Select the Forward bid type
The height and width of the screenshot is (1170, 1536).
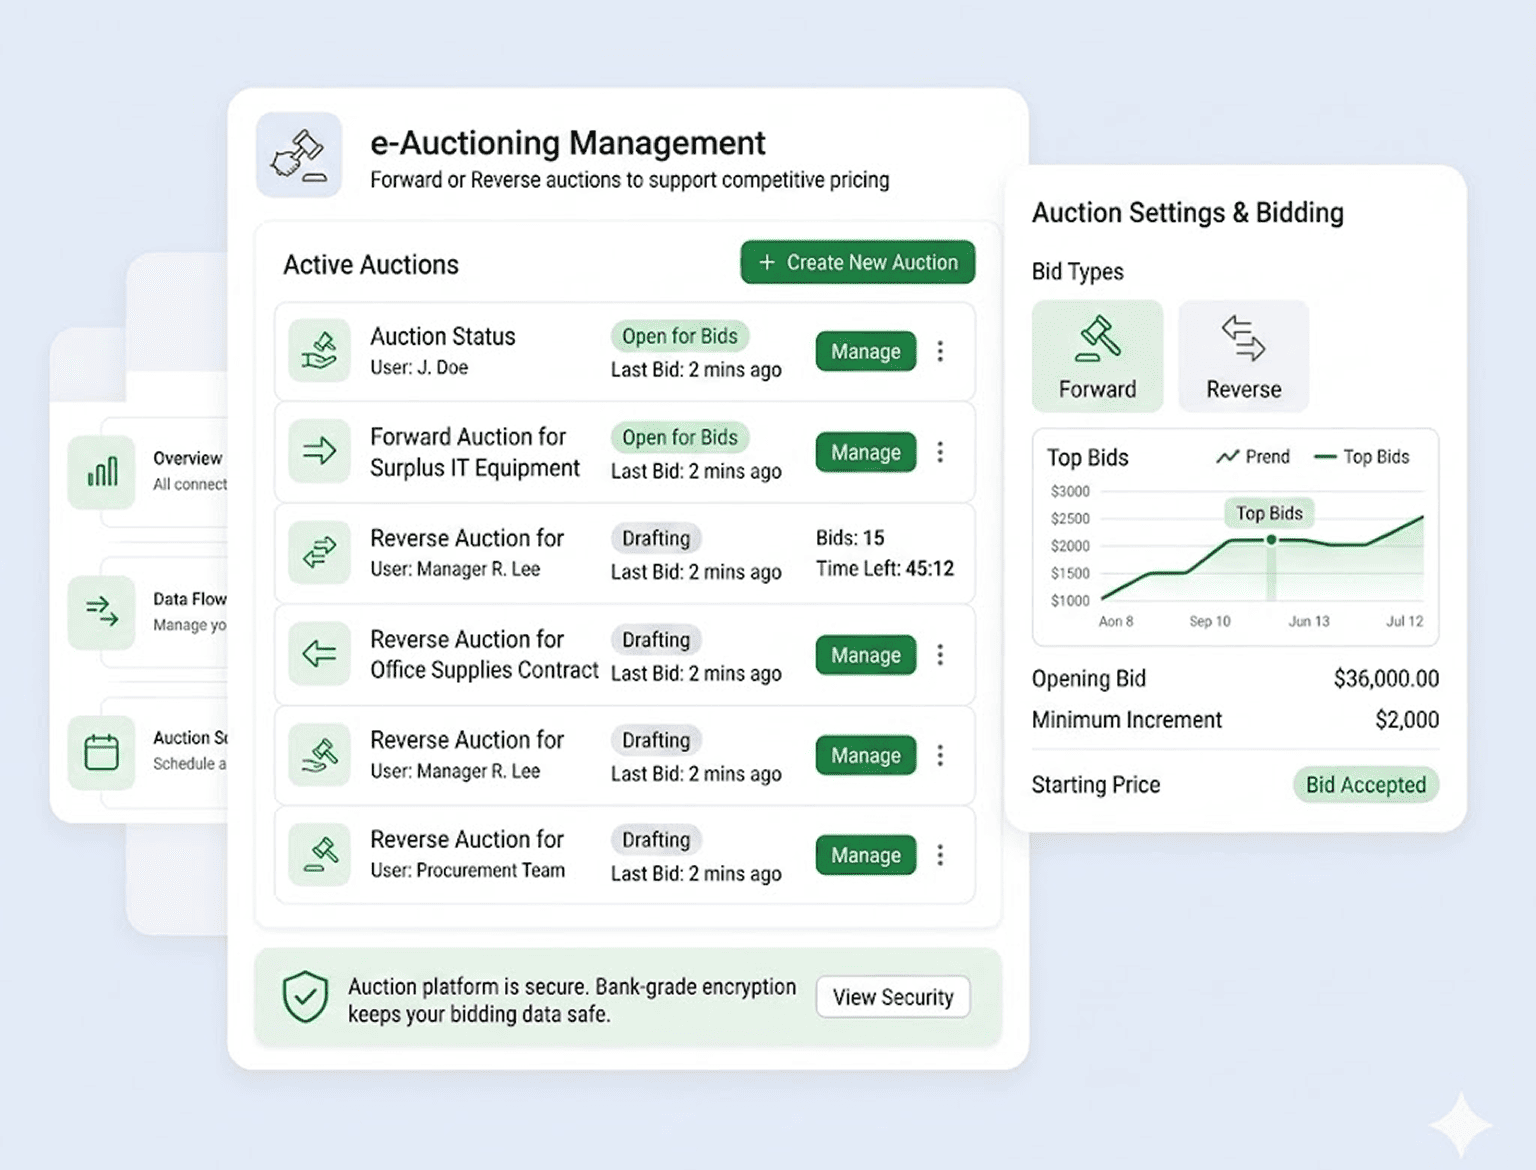(1097, 356)
